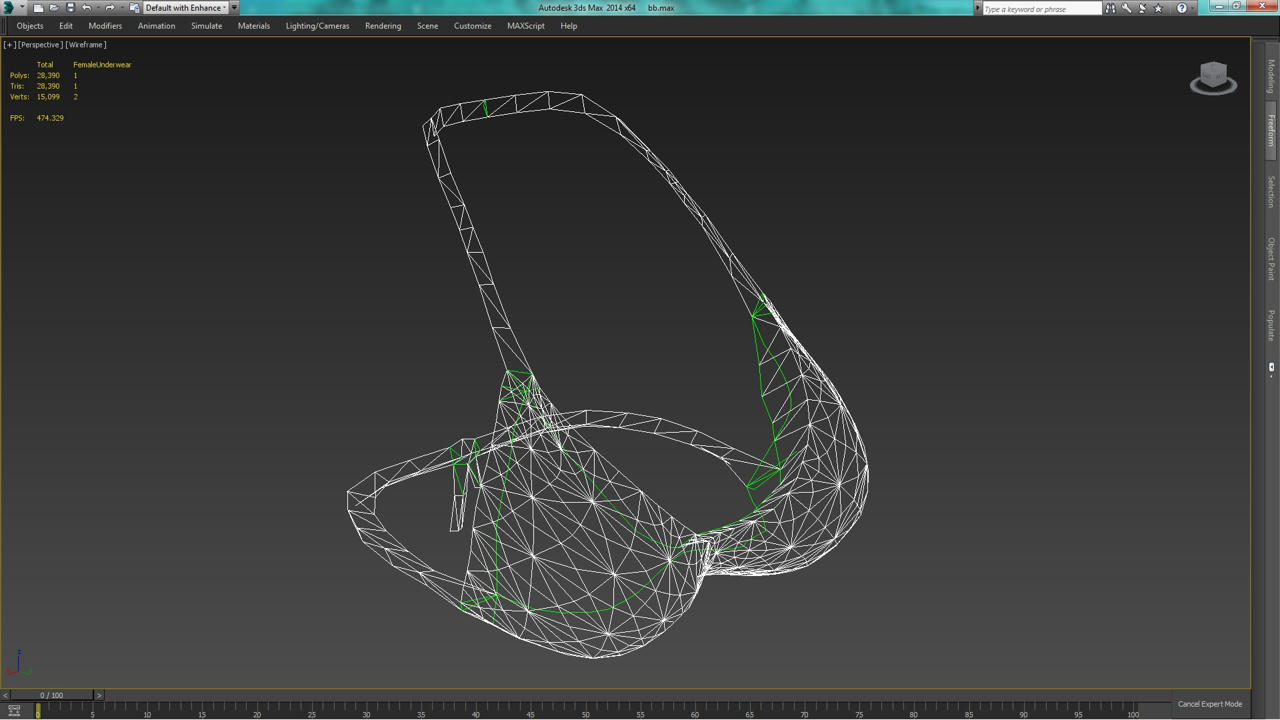Open the Lighting/Cameras menu
The height and width of the screenshot is (720, 1280).
click(x=317, y=26)
